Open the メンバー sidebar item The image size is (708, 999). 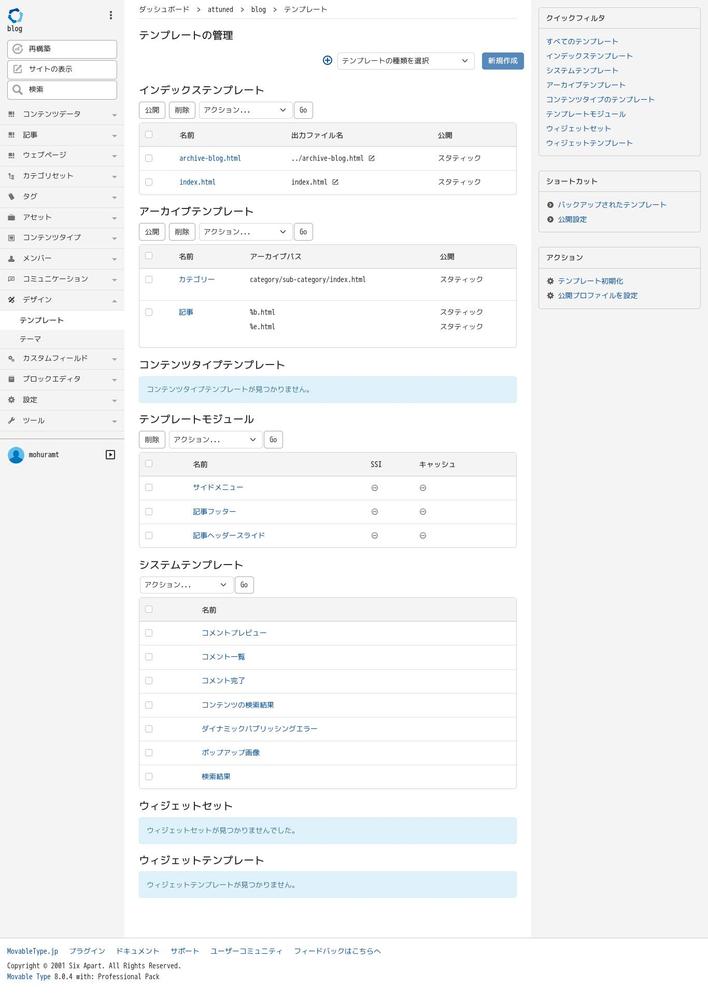click(62, 259)
